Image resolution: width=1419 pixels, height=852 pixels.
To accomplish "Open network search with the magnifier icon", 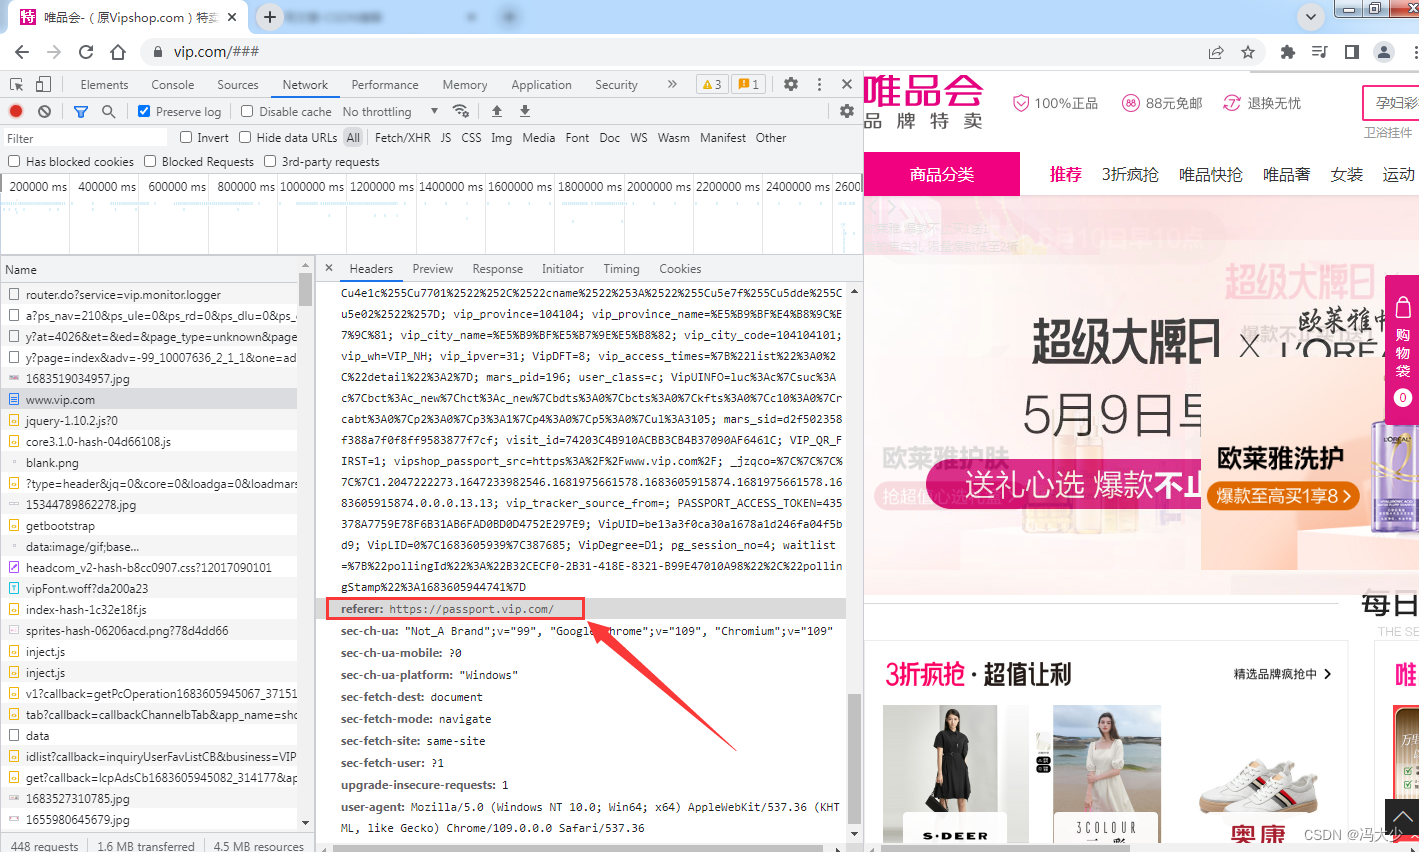I will click(108, 111).
